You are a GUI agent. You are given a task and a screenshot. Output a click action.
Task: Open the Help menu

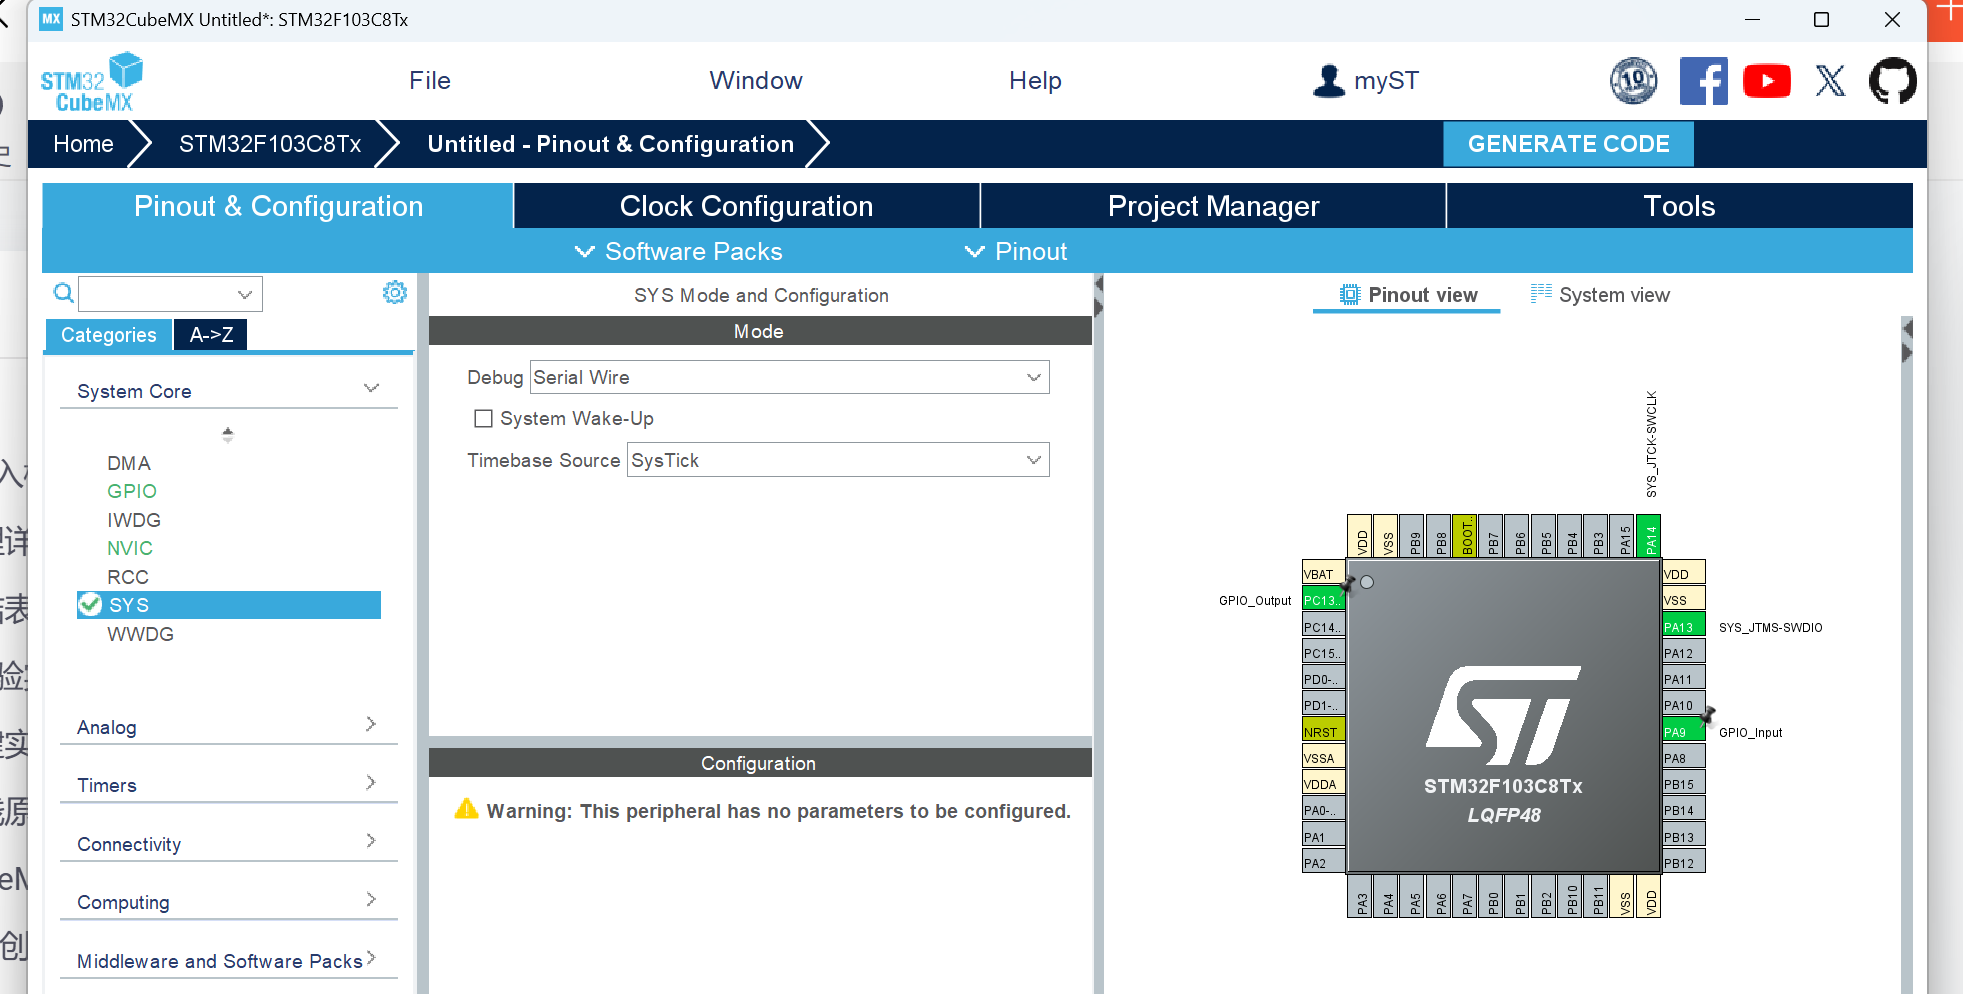1035,81
